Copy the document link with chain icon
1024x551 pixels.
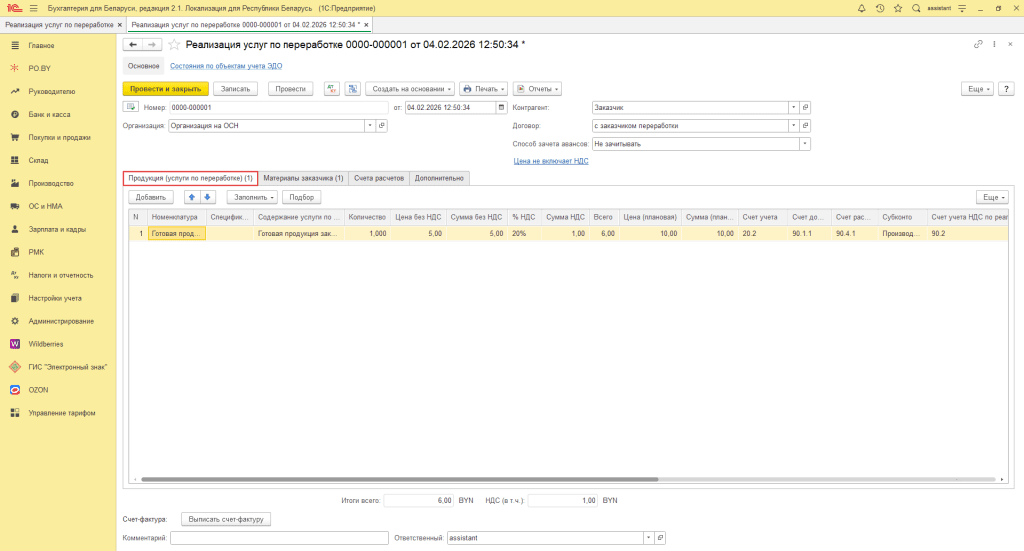978,45
